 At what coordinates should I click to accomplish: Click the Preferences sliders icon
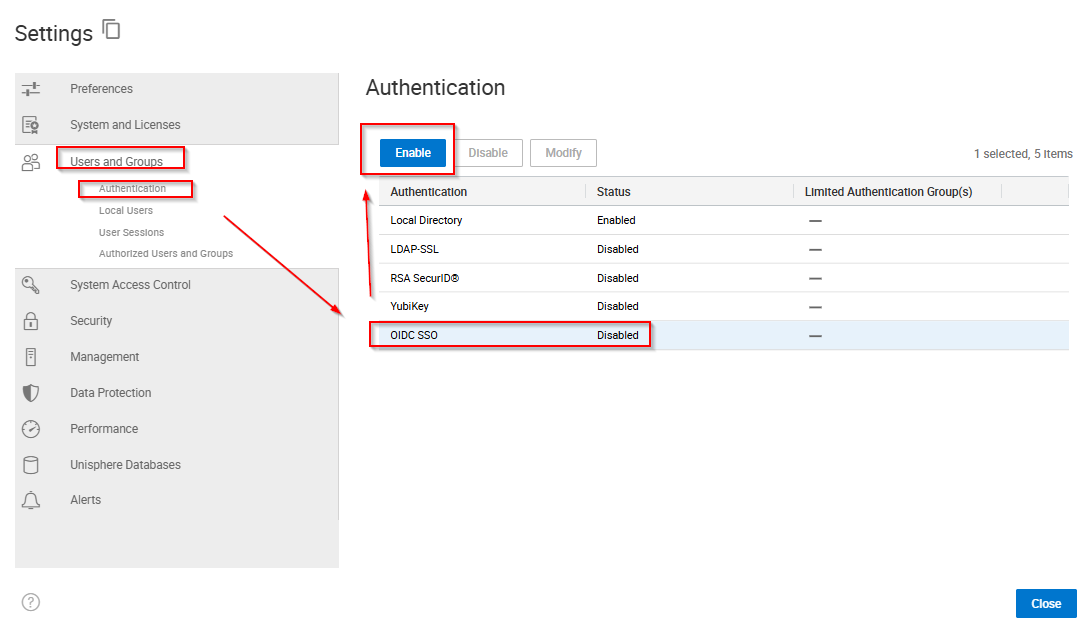click(x=31, y=89)
